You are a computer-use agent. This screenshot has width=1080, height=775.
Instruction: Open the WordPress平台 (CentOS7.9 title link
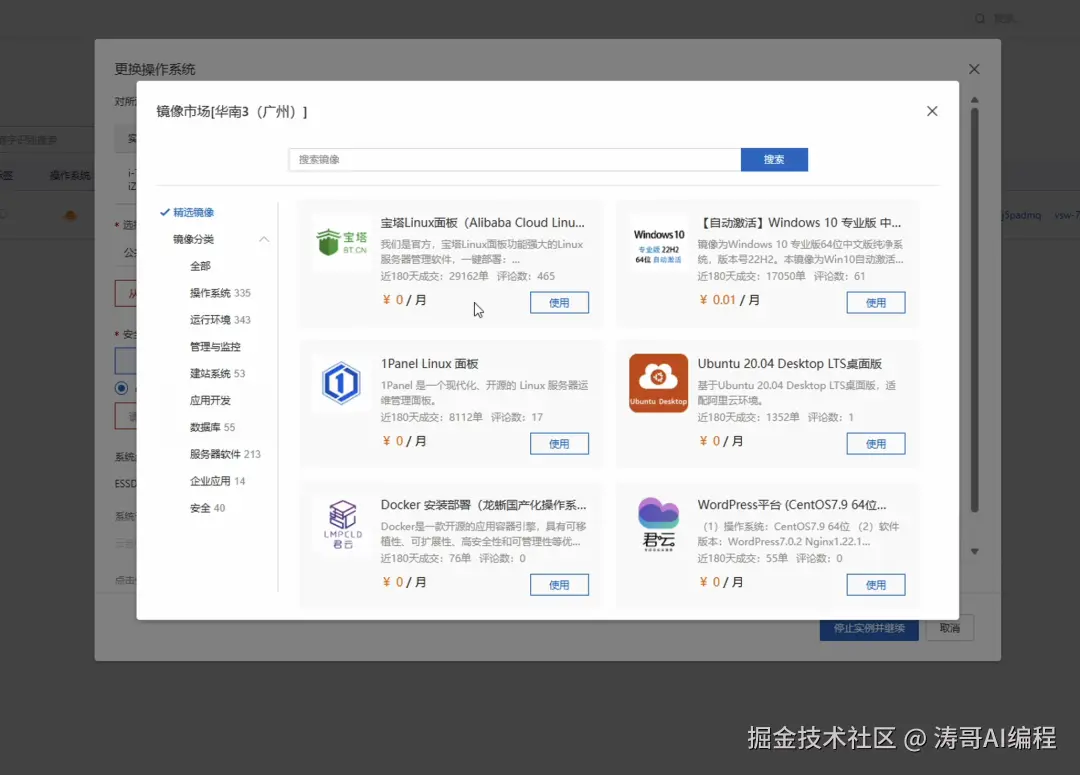pyautogui.click(x=792, y=505)
